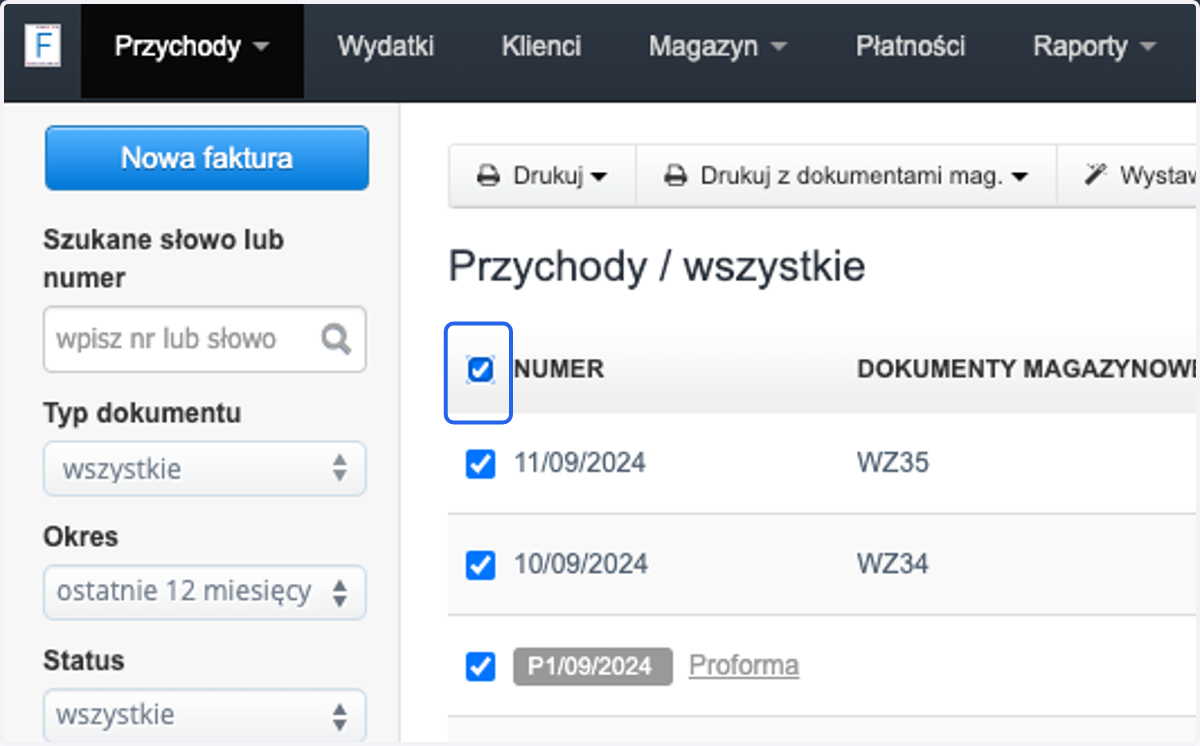Go to the Płatności section

pyautogui.click(x=910, y=47)
